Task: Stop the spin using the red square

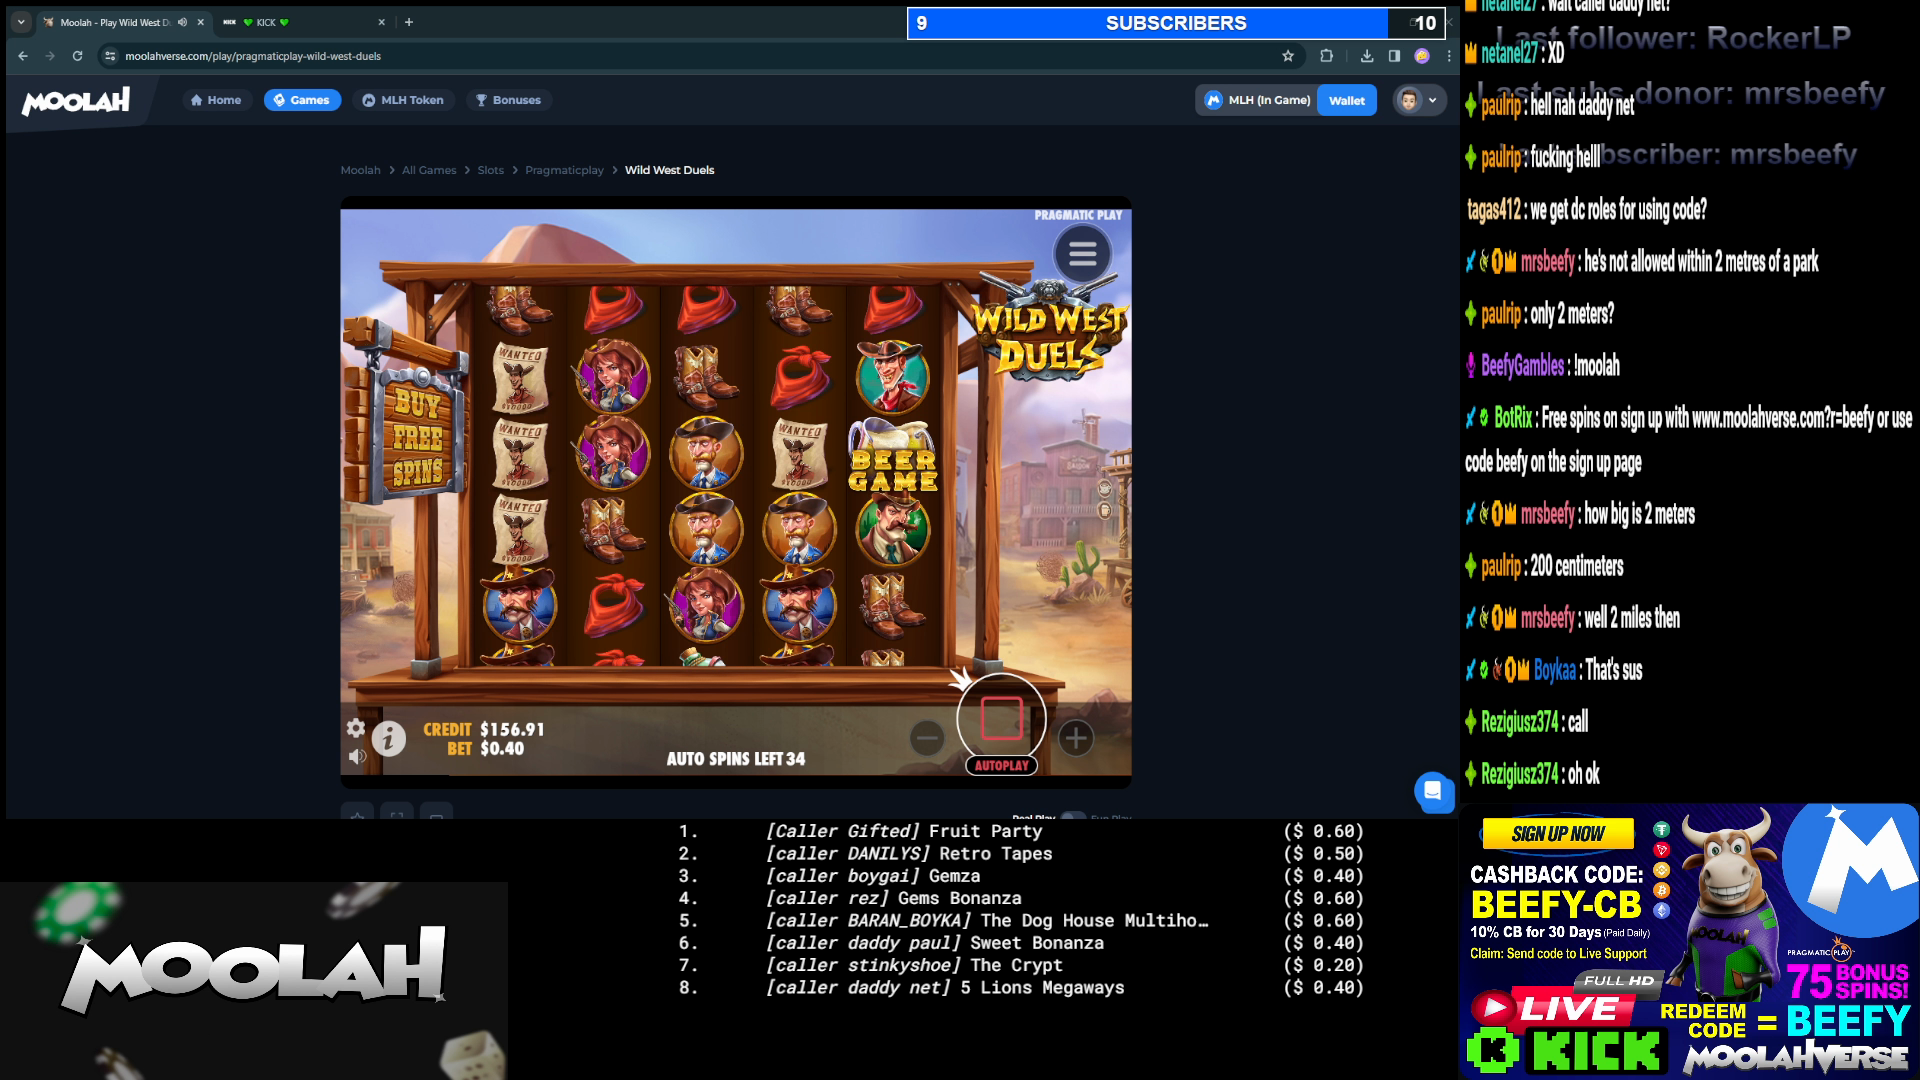Action: pyautogui.click(x=1001, y=718)
